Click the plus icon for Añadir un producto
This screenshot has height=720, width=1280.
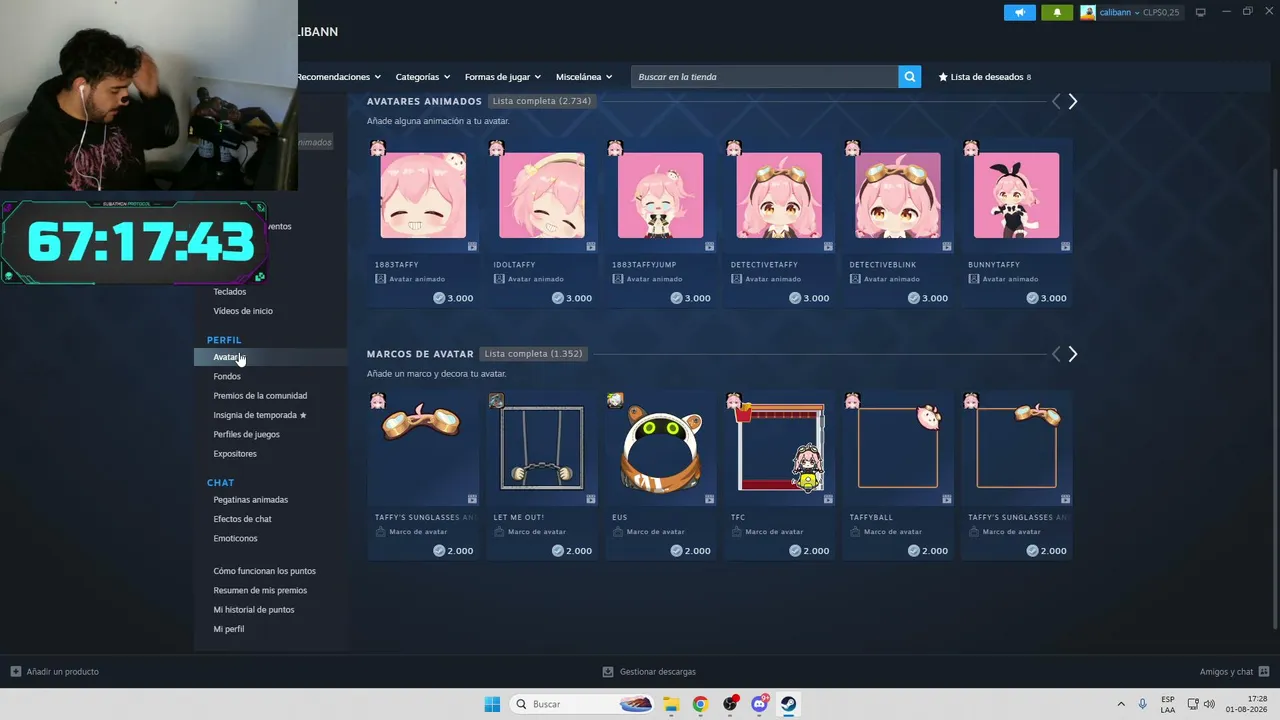coord(15,672)
